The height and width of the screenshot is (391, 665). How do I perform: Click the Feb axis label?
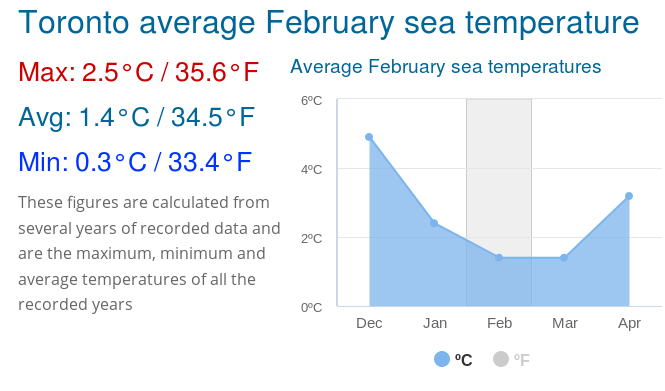pos(499,323)
